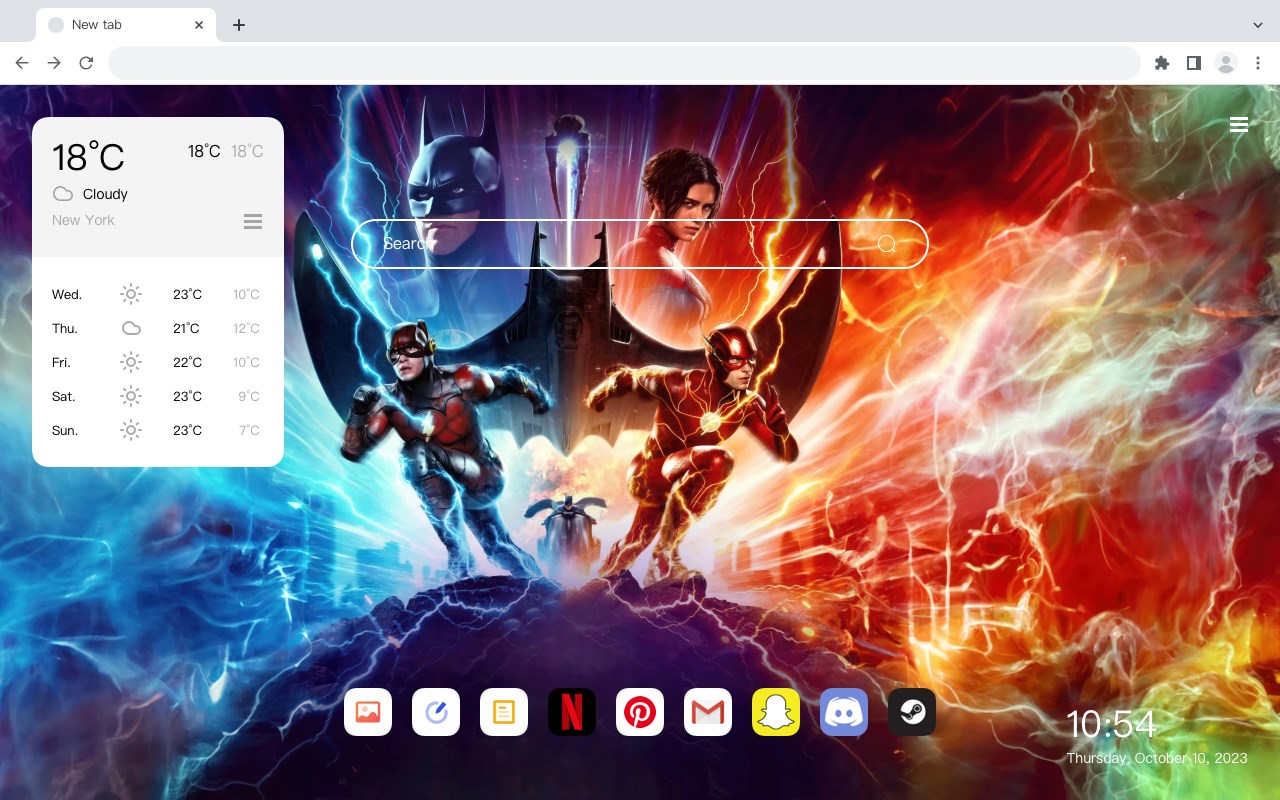This screenshot has height=800, width=1280.
Task: Focus the browser address bar
Action: click(624, 63)
